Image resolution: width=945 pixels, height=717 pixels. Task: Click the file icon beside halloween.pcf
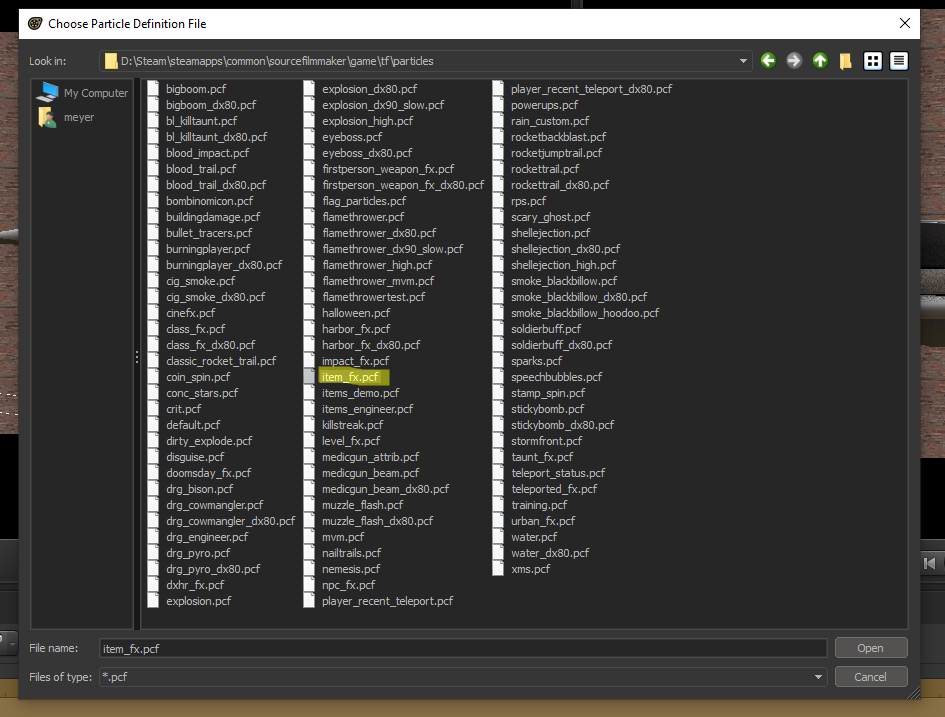309,313
